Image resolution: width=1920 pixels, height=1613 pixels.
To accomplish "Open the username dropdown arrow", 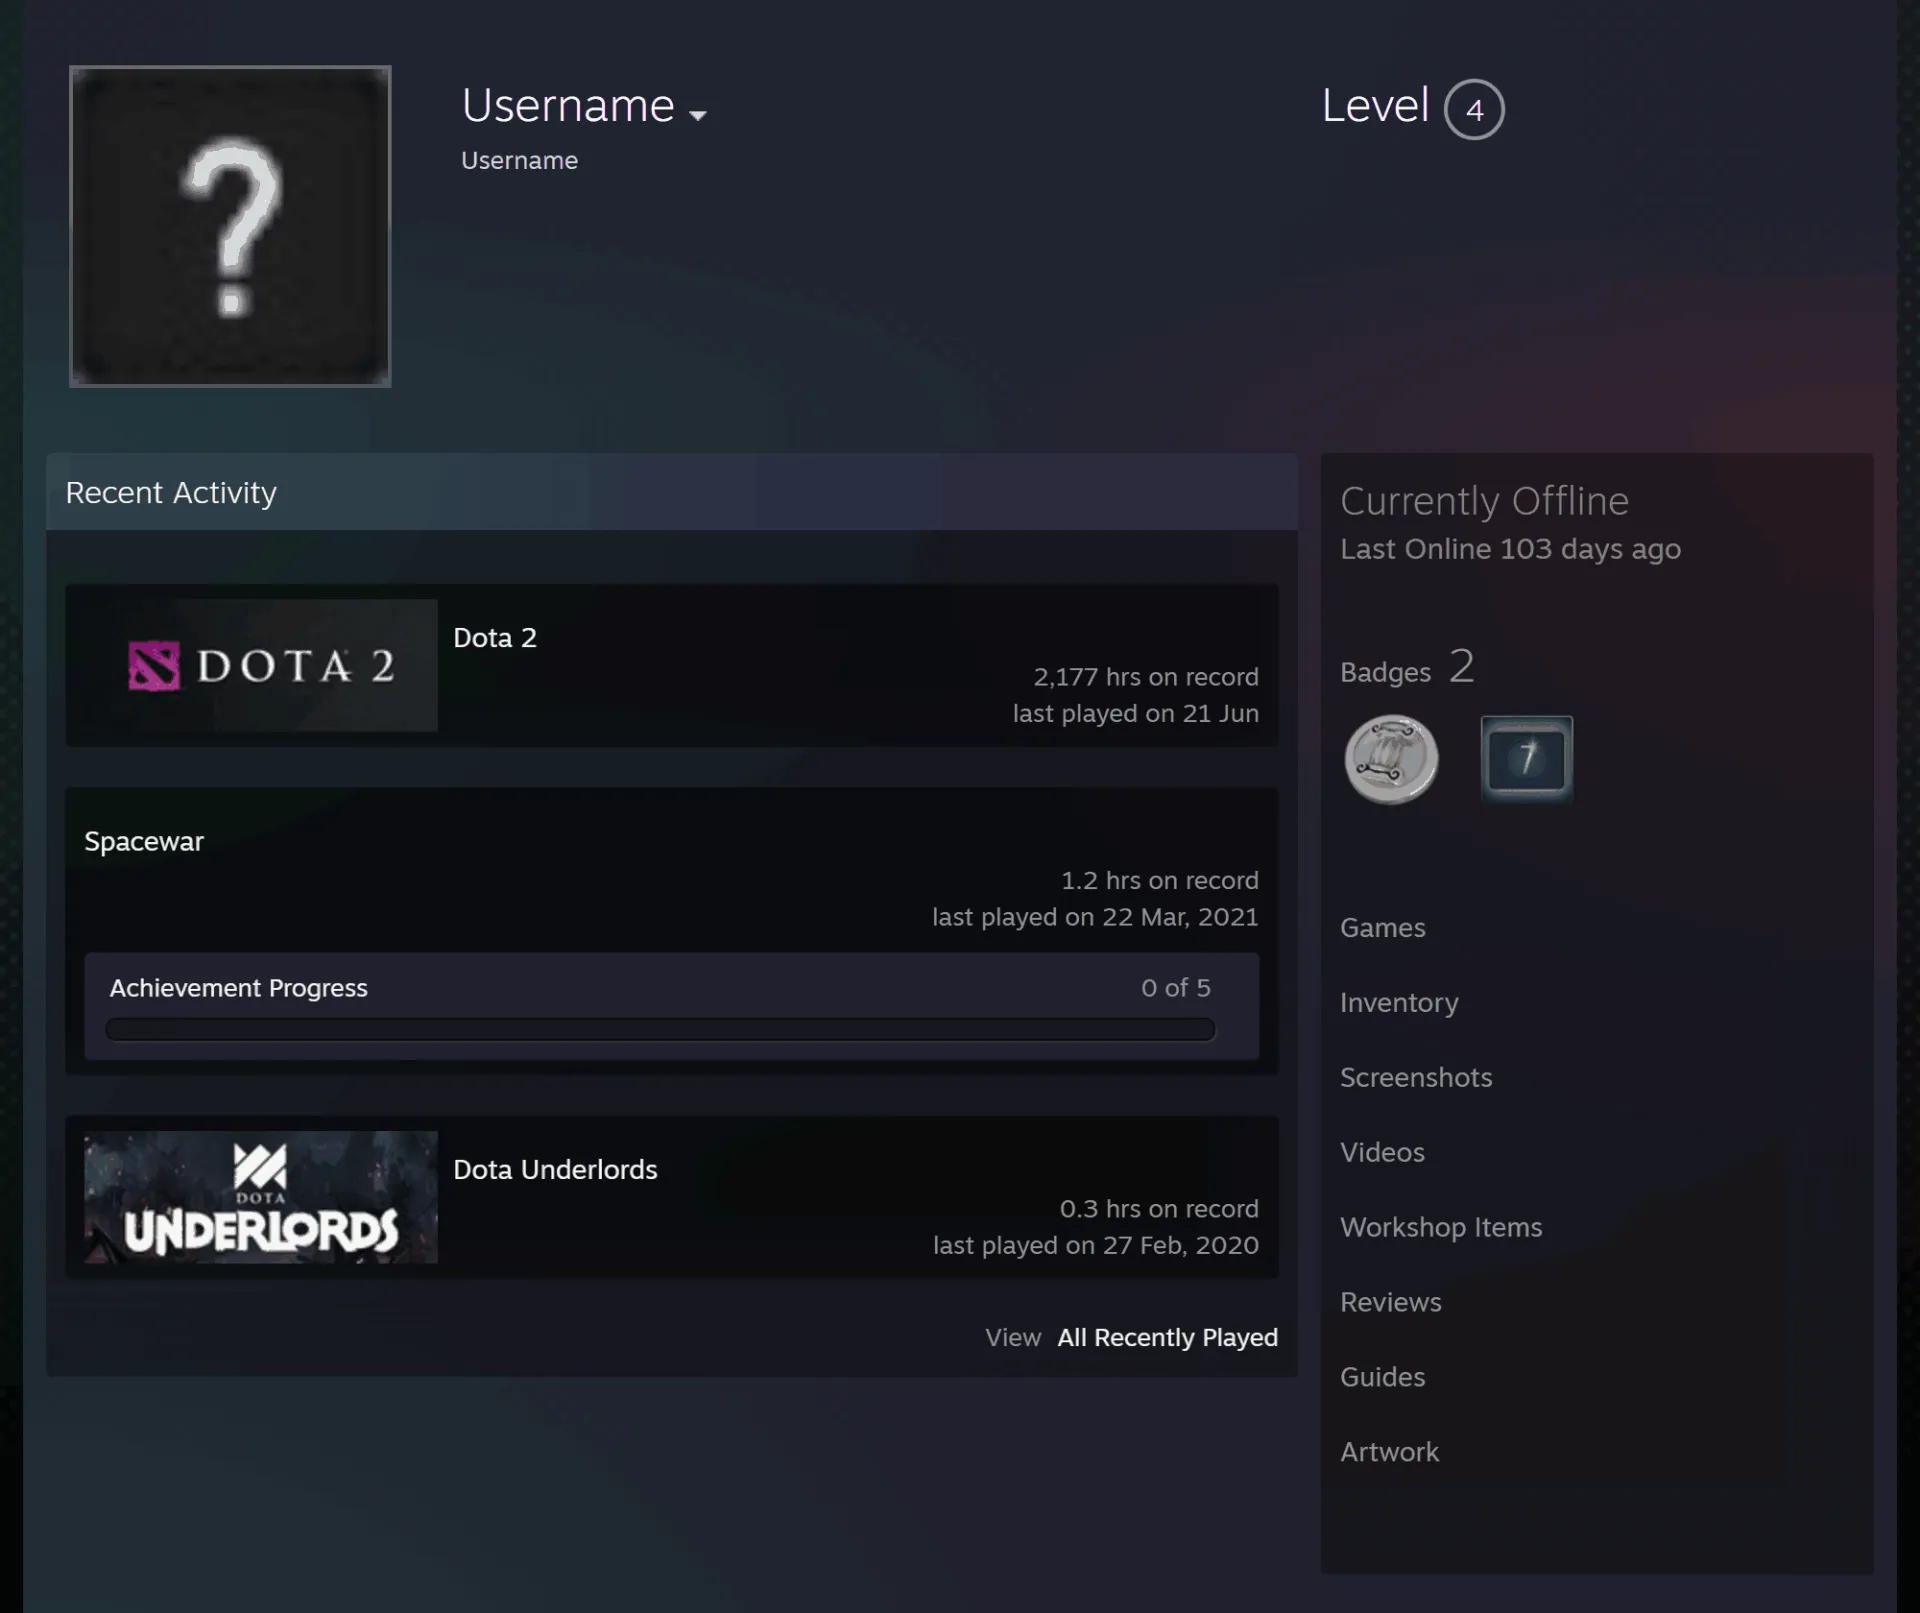I will coord(698,116).
